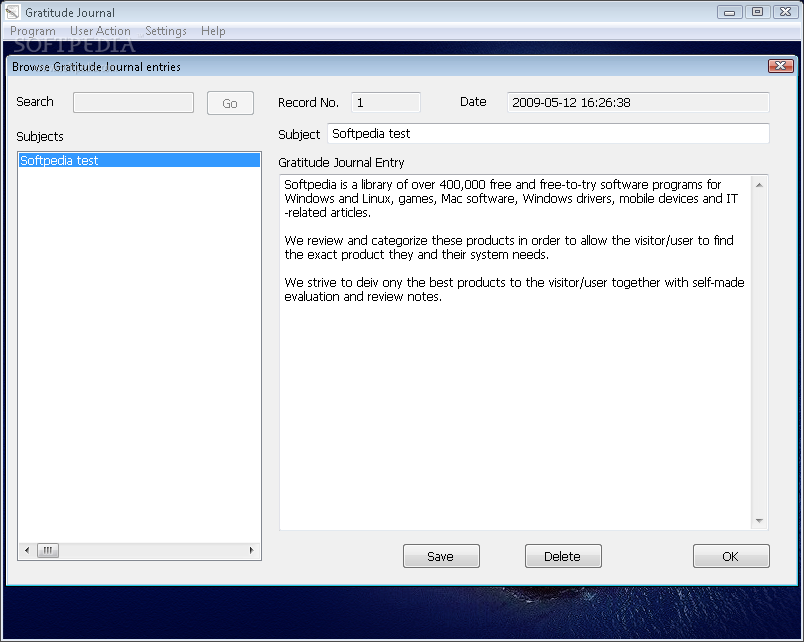Maximize the Gratitude Journal window

click(757, 12)
